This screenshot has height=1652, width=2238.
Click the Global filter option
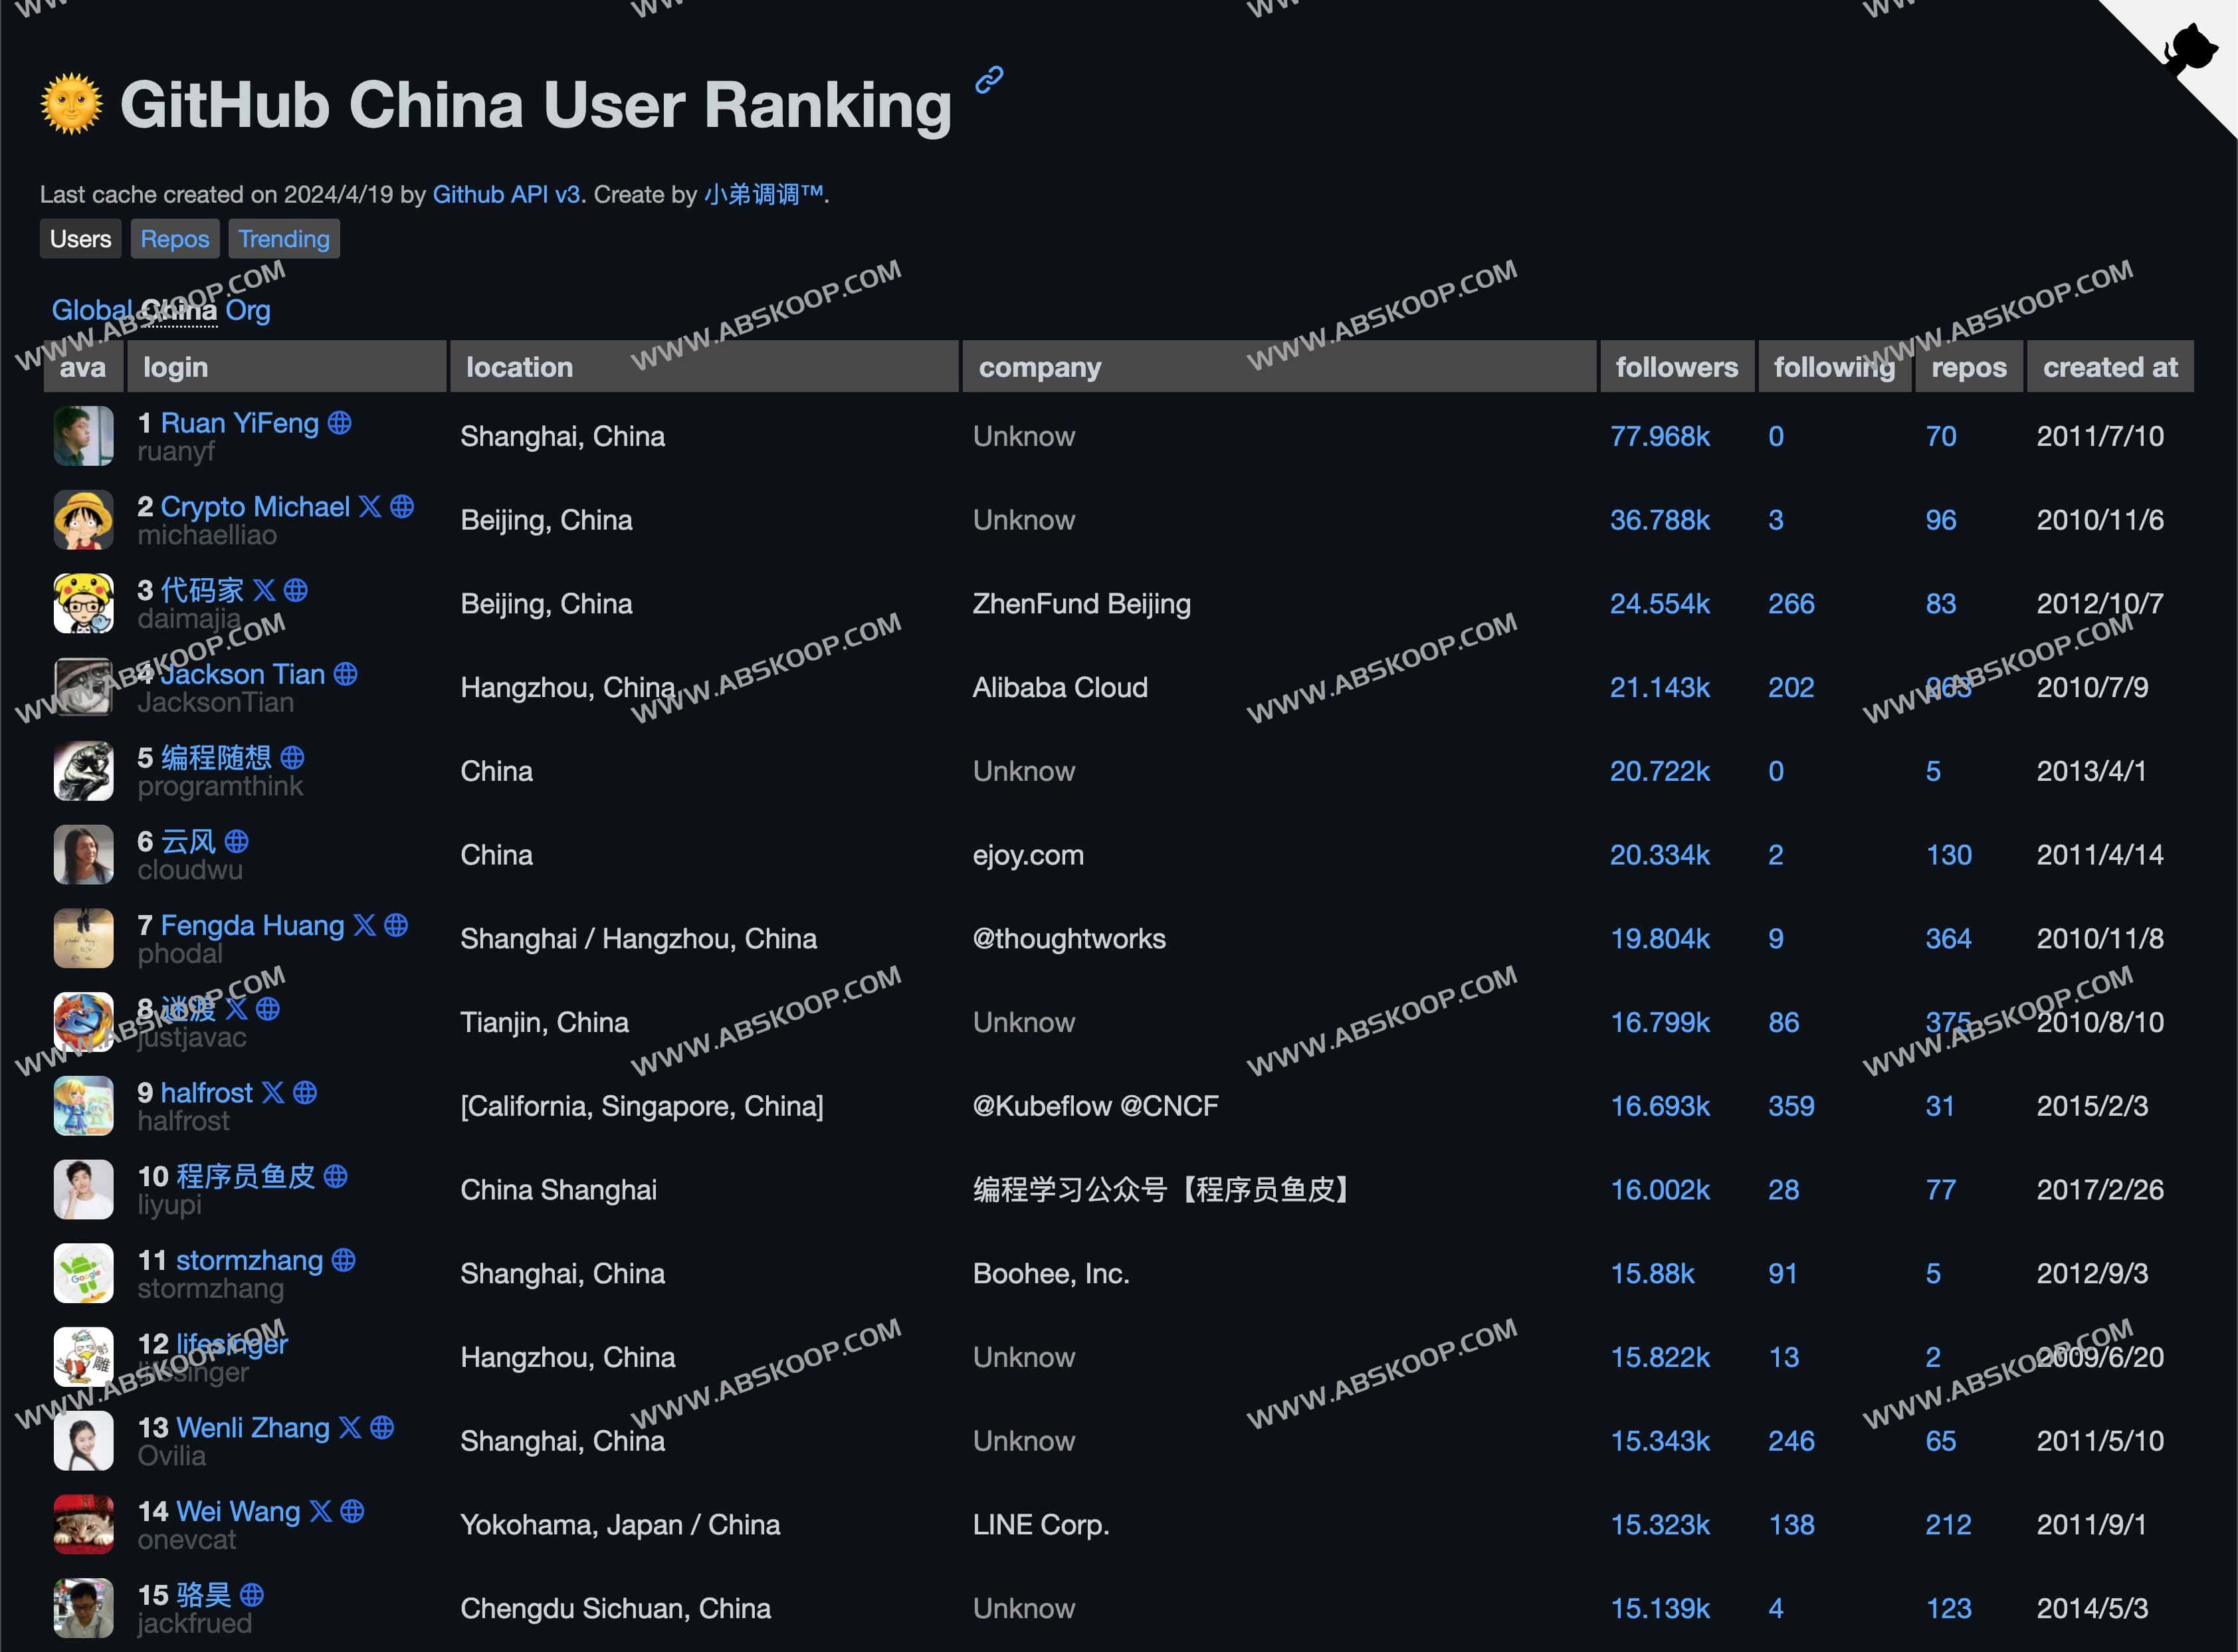click(92, 309)
